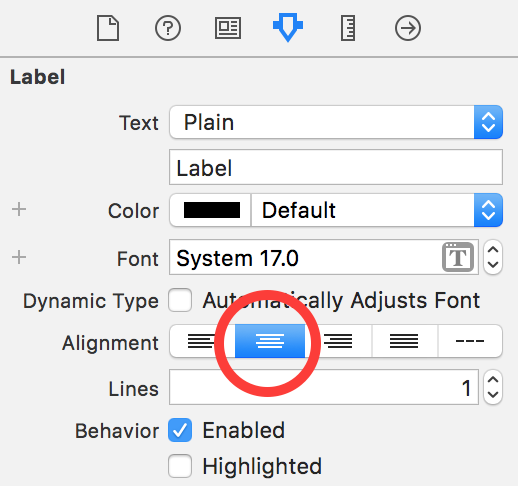Open the Color Default dropdown

[377, 210]
